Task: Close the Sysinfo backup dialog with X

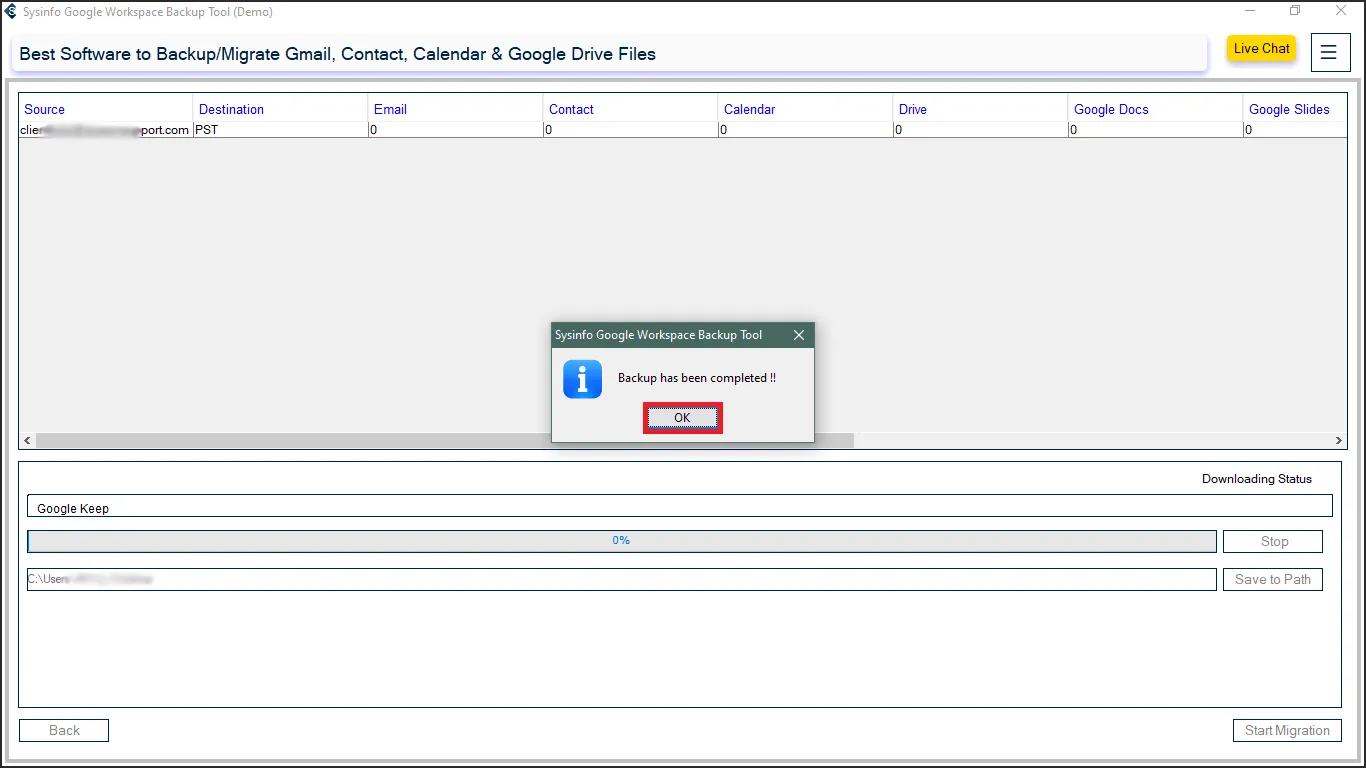Action: [x=798, y=335]
